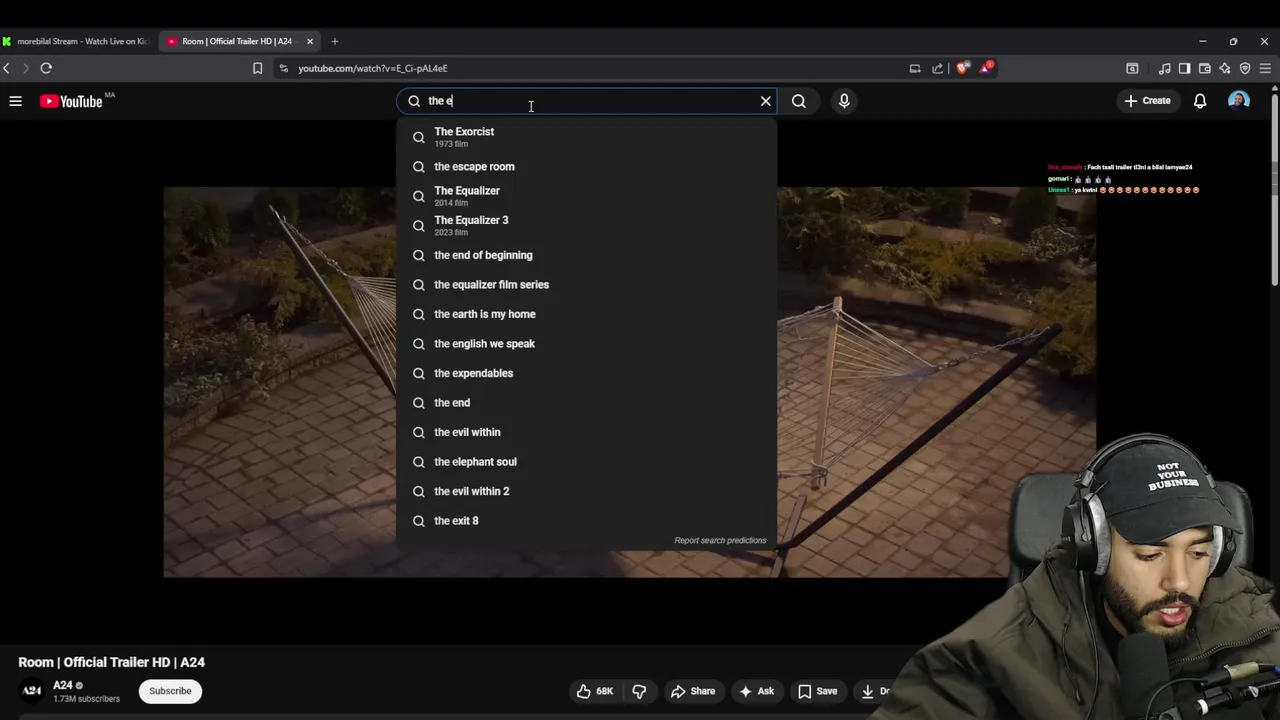
Task: Click the magnifier search submit button
Action: [799, 101]
